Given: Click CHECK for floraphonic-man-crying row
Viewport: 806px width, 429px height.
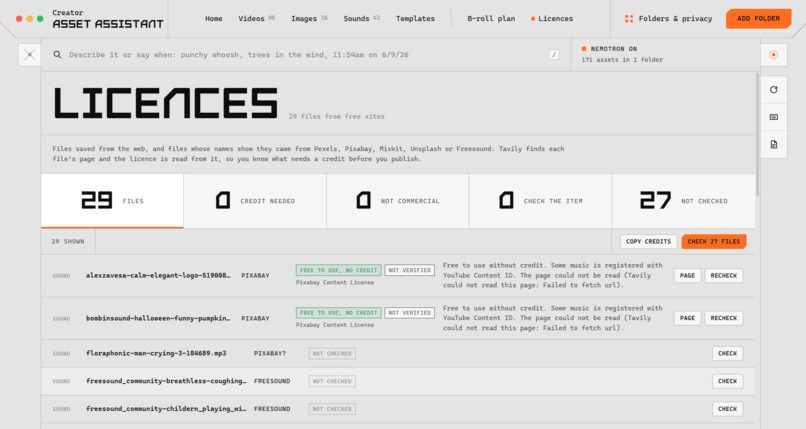Looking at the screenshot, I should tap(727, 353).
